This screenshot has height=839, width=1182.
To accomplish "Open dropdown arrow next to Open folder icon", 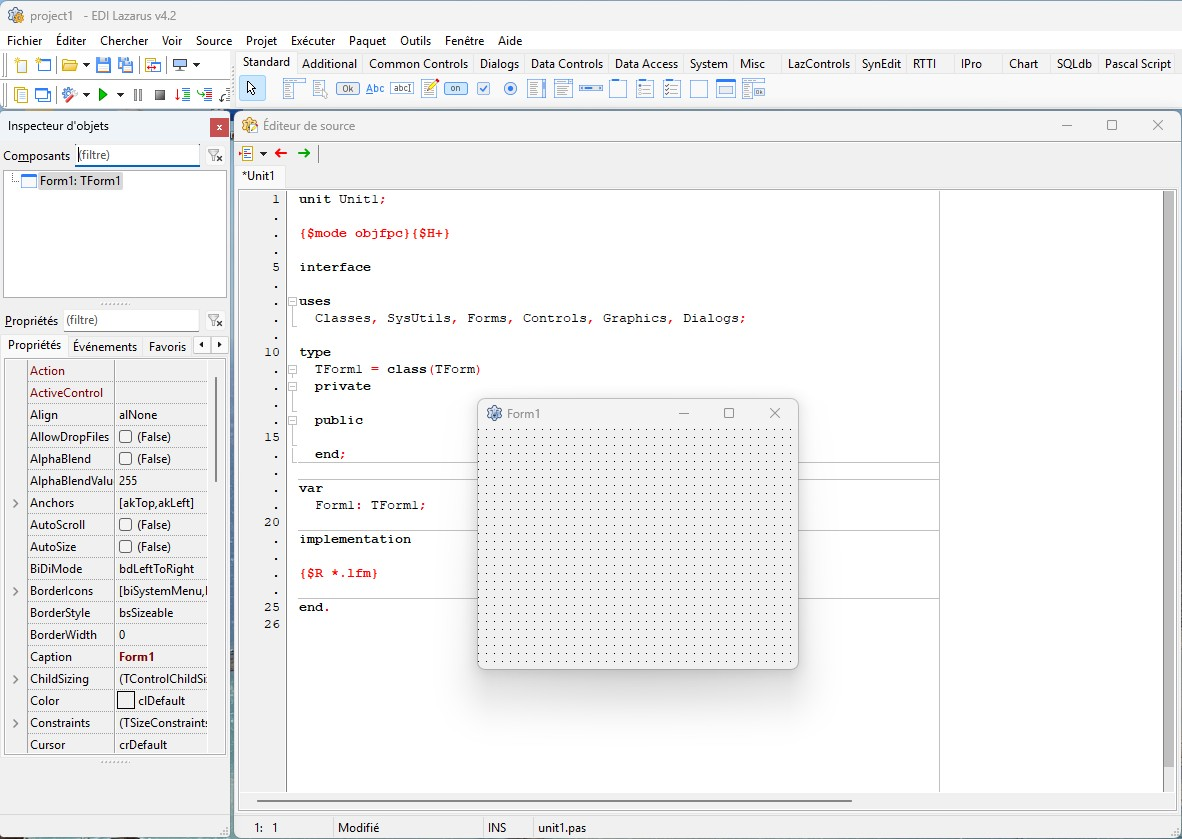I will coord(86,65).
